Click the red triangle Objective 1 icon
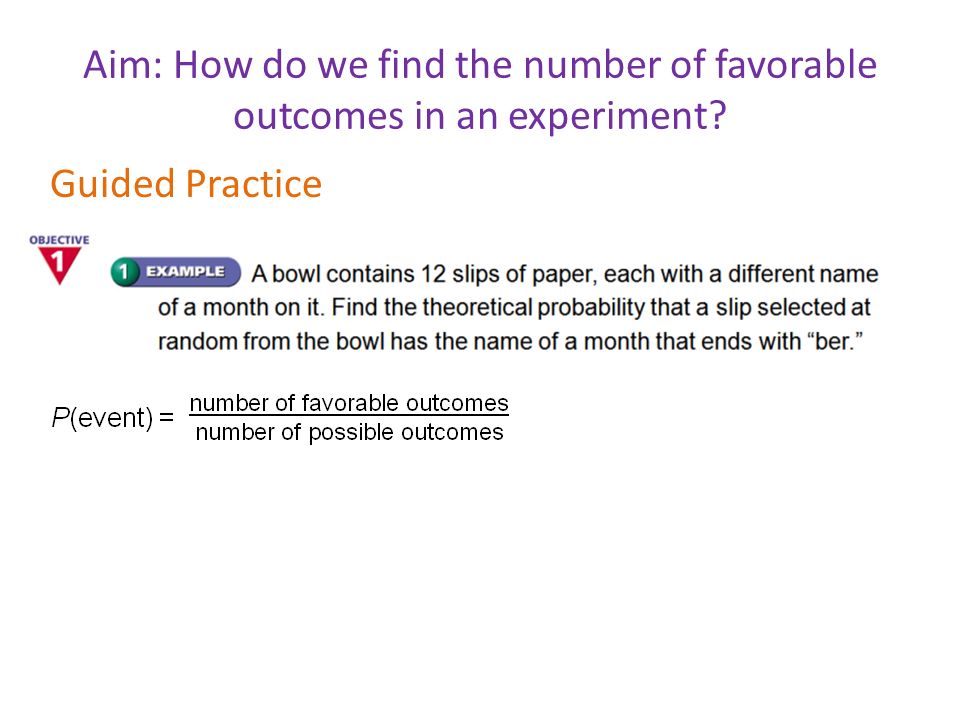Viewport: 960px width, 720px height. [59, 265]
